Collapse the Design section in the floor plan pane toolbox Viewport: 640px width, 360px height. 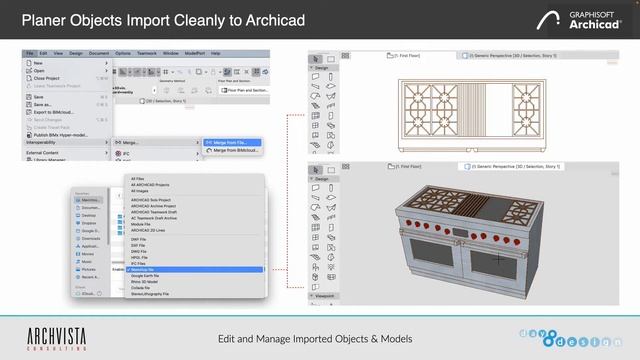point(312,68)
